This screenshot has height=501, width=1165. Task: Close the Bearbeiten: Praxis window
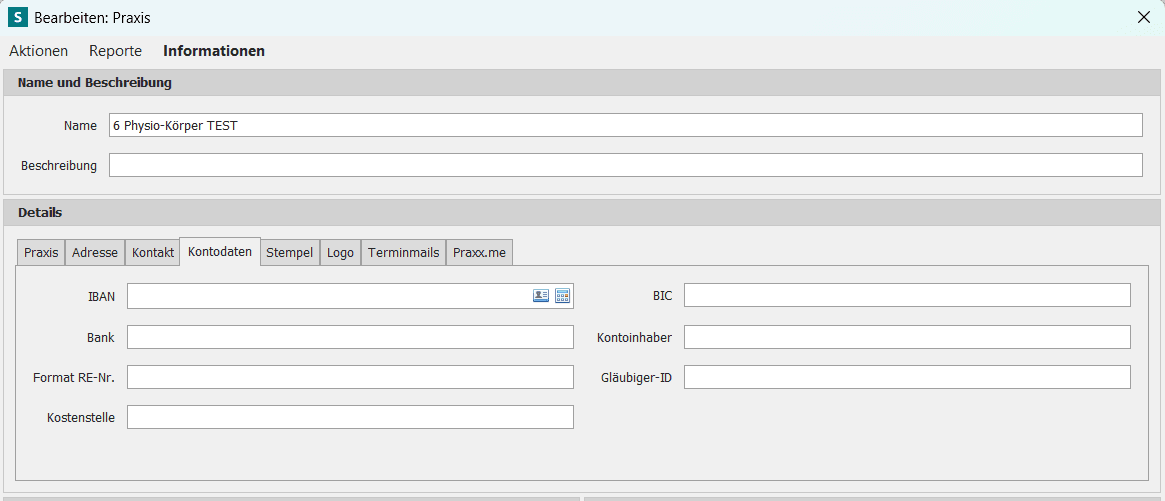click(1143, 18)
